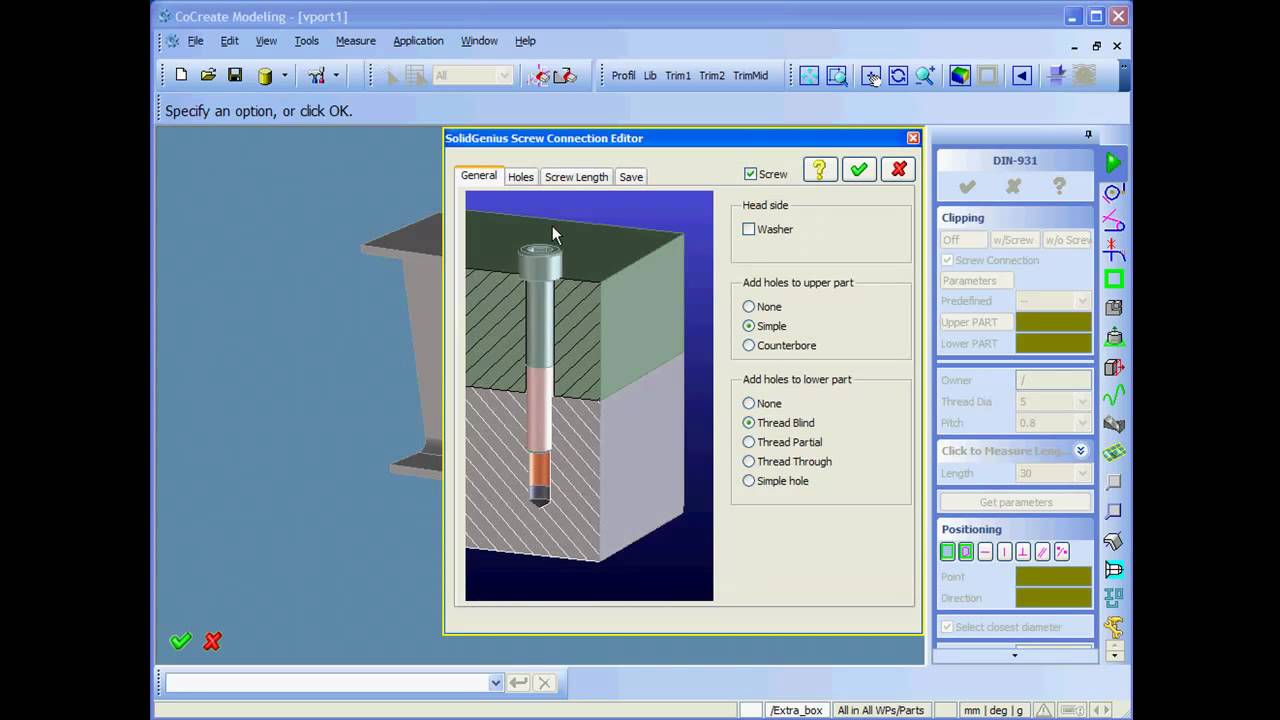
Task: Click the blue left-arrow previous view icon
Action: (1021, 76)
